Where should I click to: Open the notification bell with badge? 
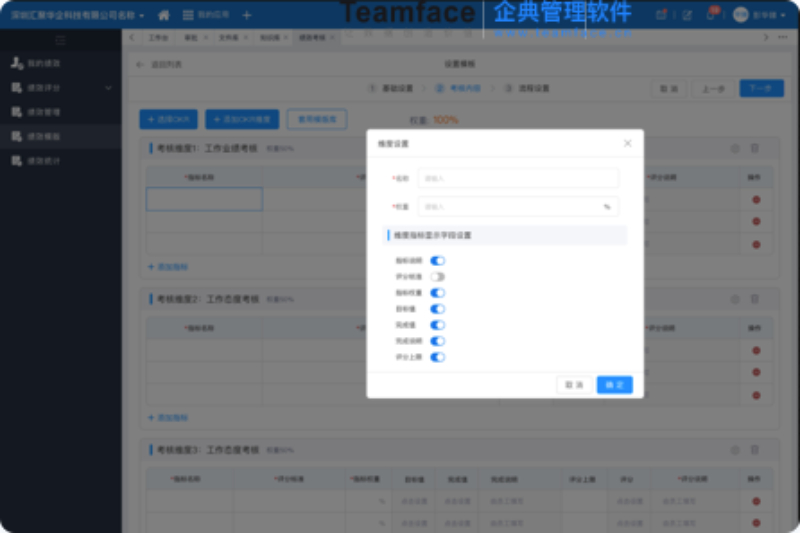coord(711,14)
